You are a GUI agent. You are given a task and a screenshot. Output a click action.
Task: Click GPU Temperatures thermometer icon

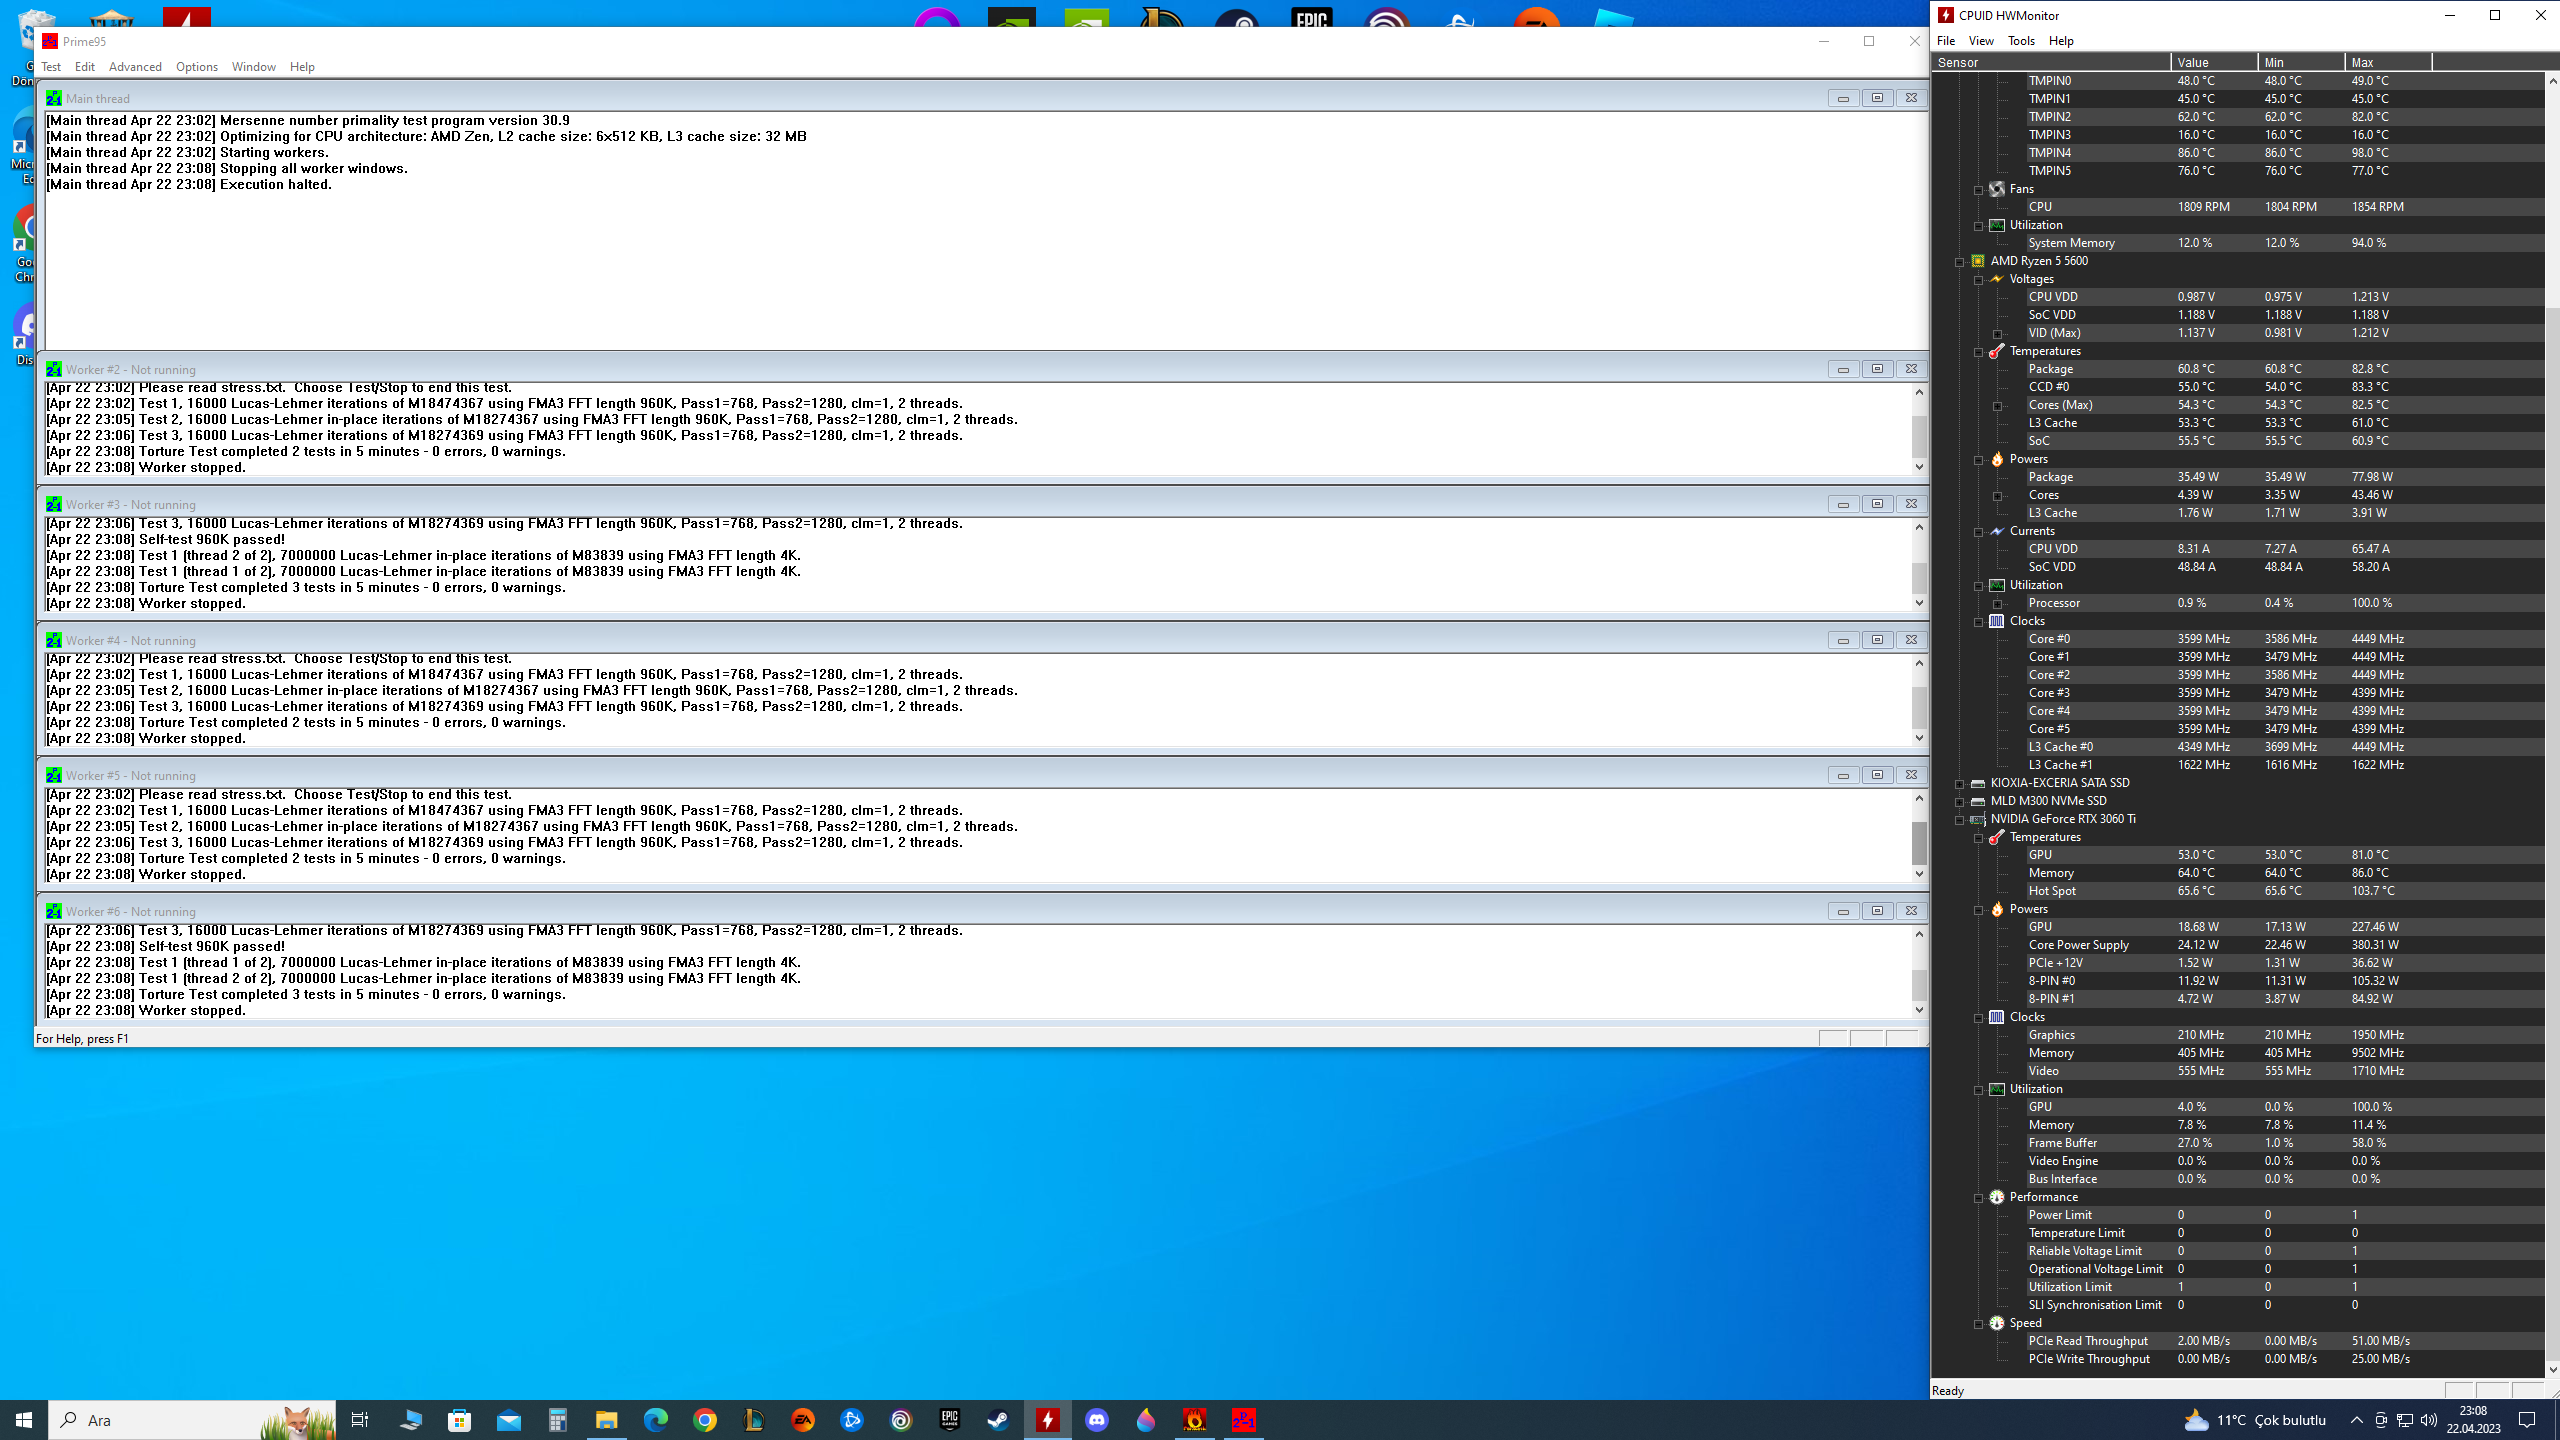click(1997, 837)
